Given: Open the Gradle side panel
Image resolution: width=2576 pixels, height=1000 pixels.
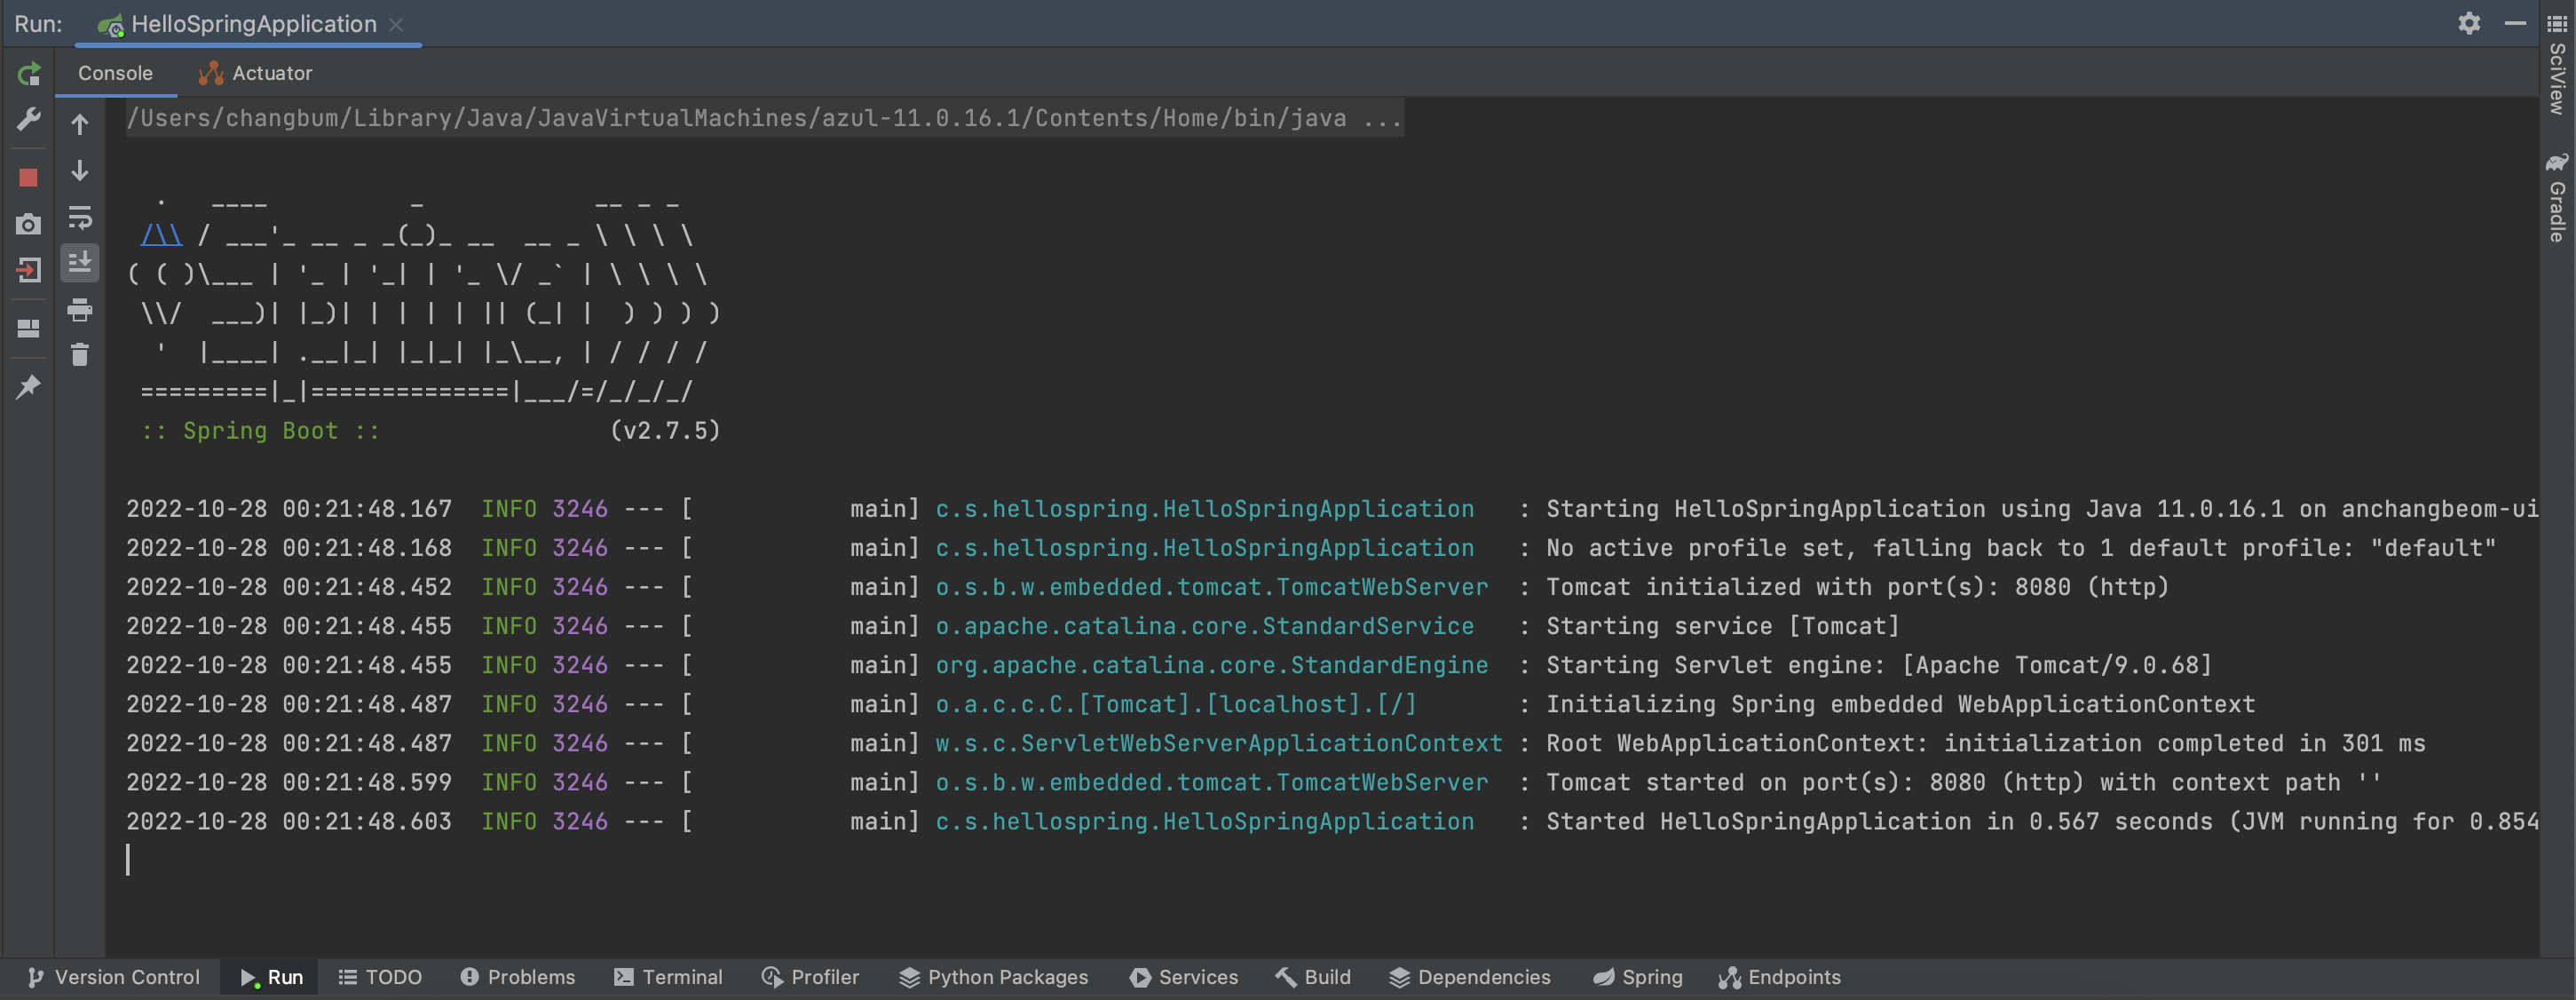Looking at the screenshot, I should [x=2557, y=198].
